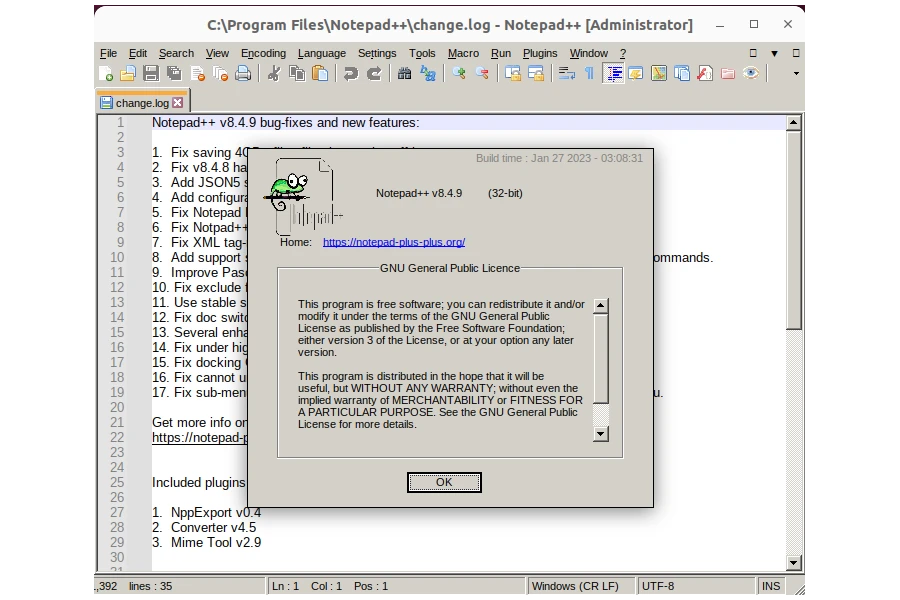Open the Folder as Workspace panel
Screen dimensions: 900x600
click(x=730, y=73)
